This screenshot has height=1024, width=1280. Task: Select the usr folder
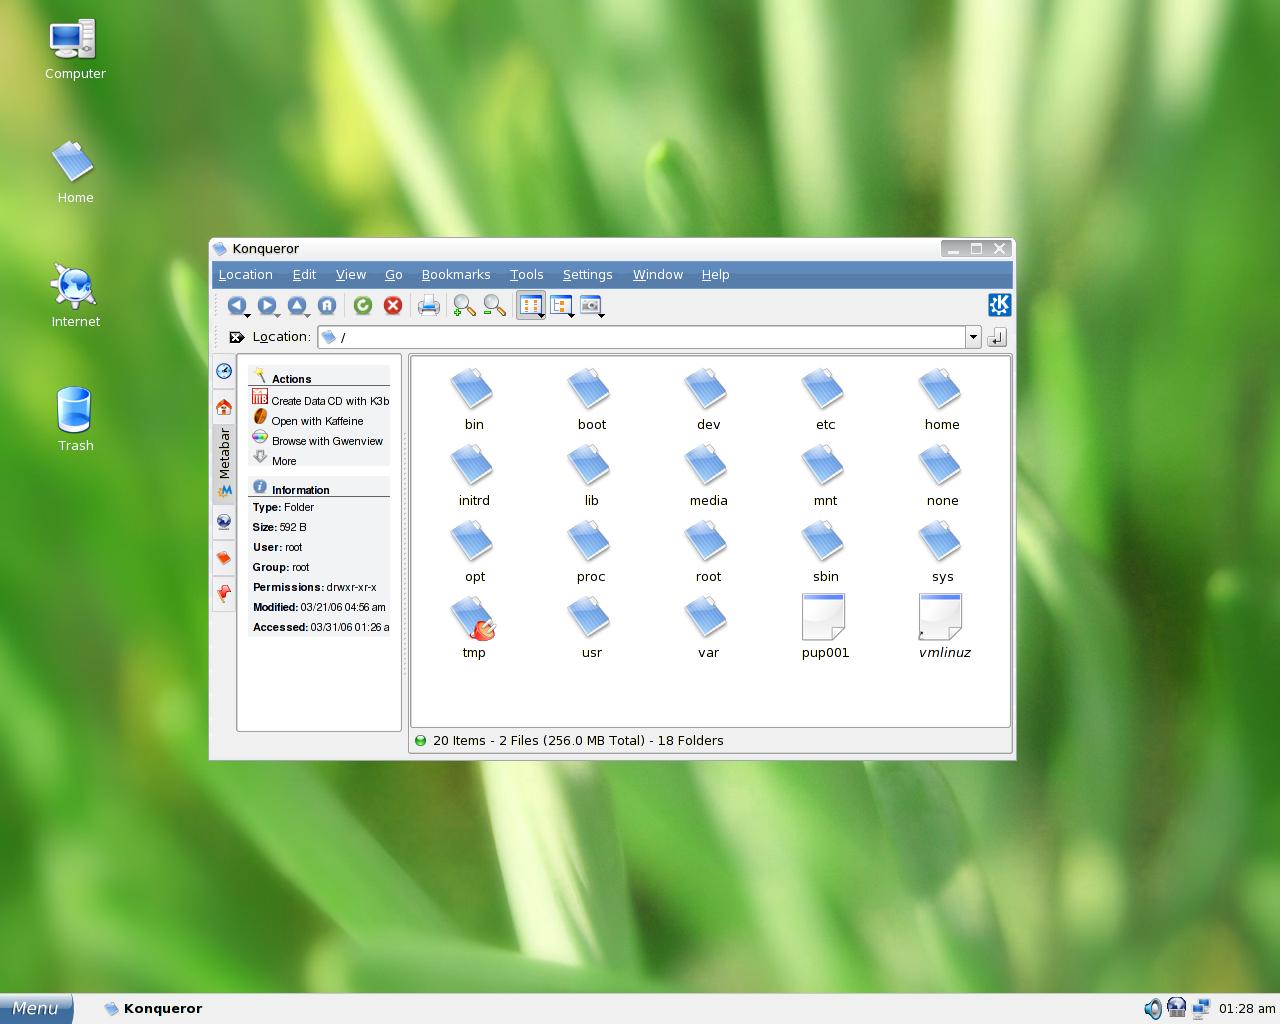tap(591, 627)
